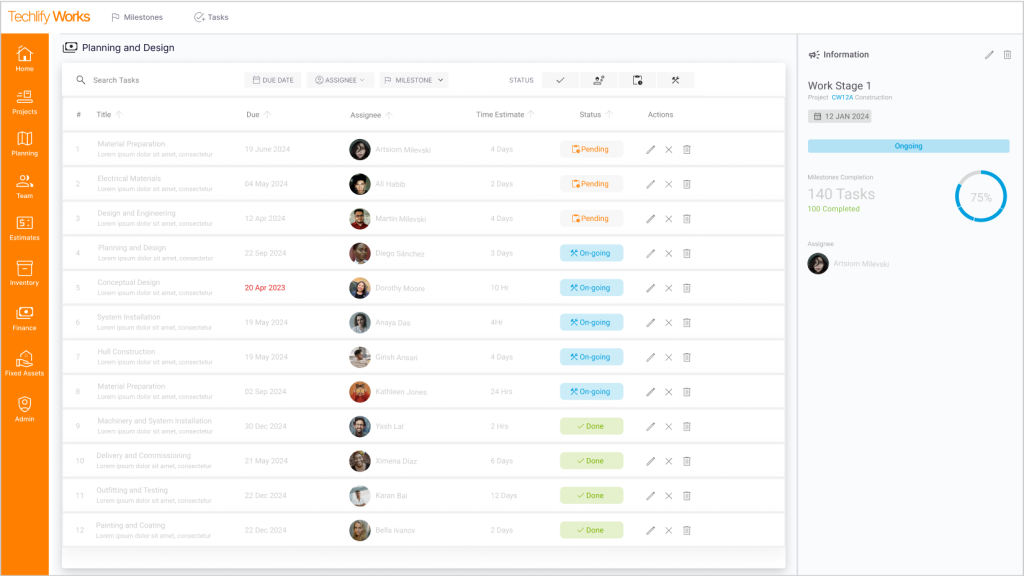The image size is (1024, 576).
Task: Edit Work Stage 1 in Information panel
Action: (989, 55)
